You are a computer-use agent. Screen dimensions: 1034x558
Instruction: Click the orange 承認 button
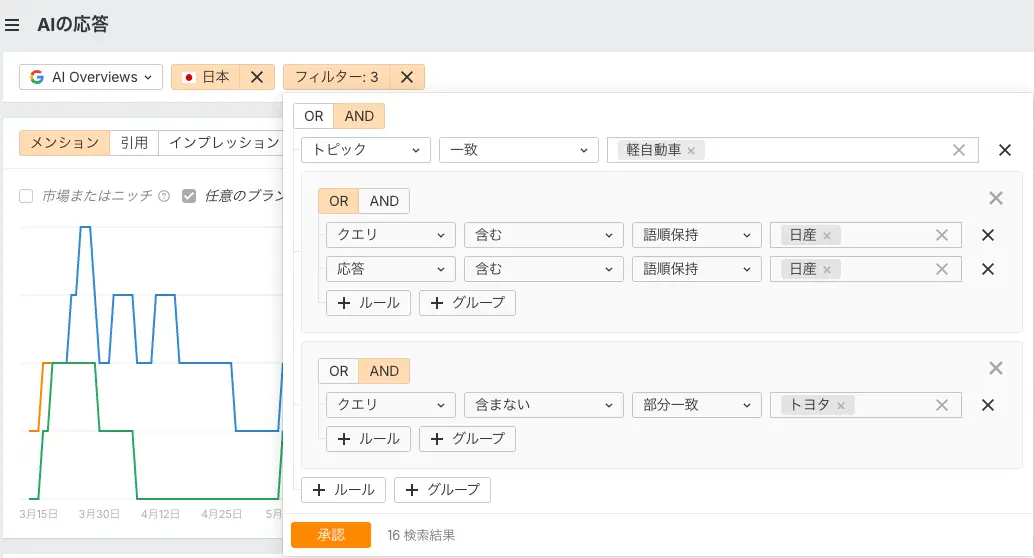tap(331, 535)
